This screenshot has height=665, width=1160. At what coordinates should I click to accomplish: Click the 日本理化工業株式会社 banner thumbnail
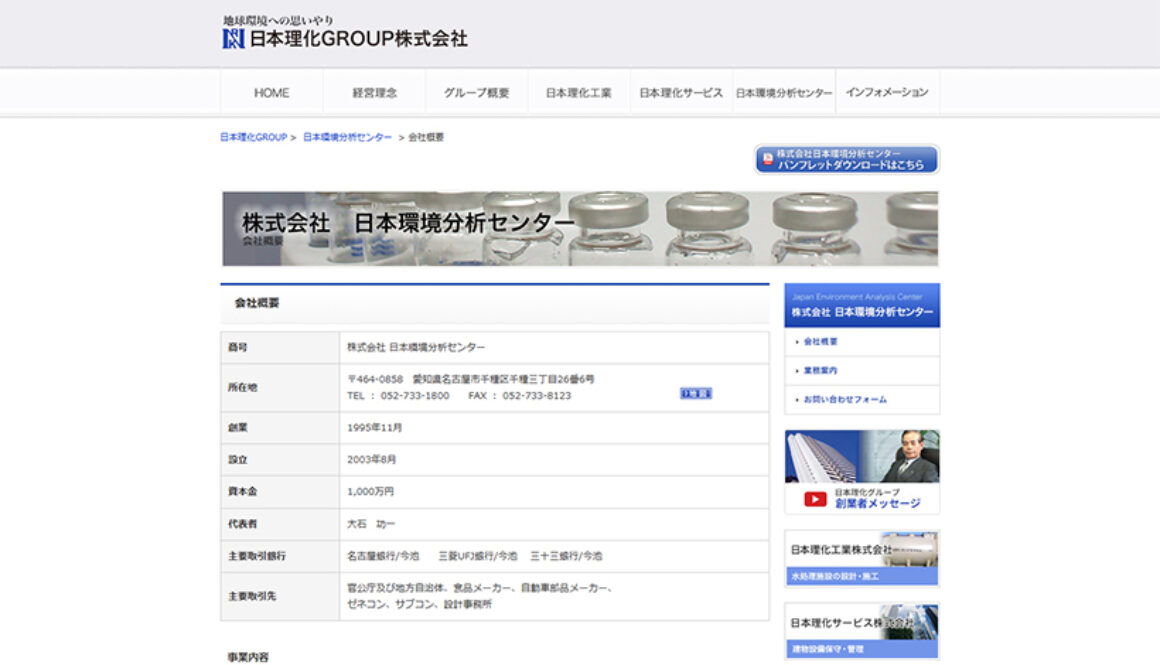click(x=861, y=558)
